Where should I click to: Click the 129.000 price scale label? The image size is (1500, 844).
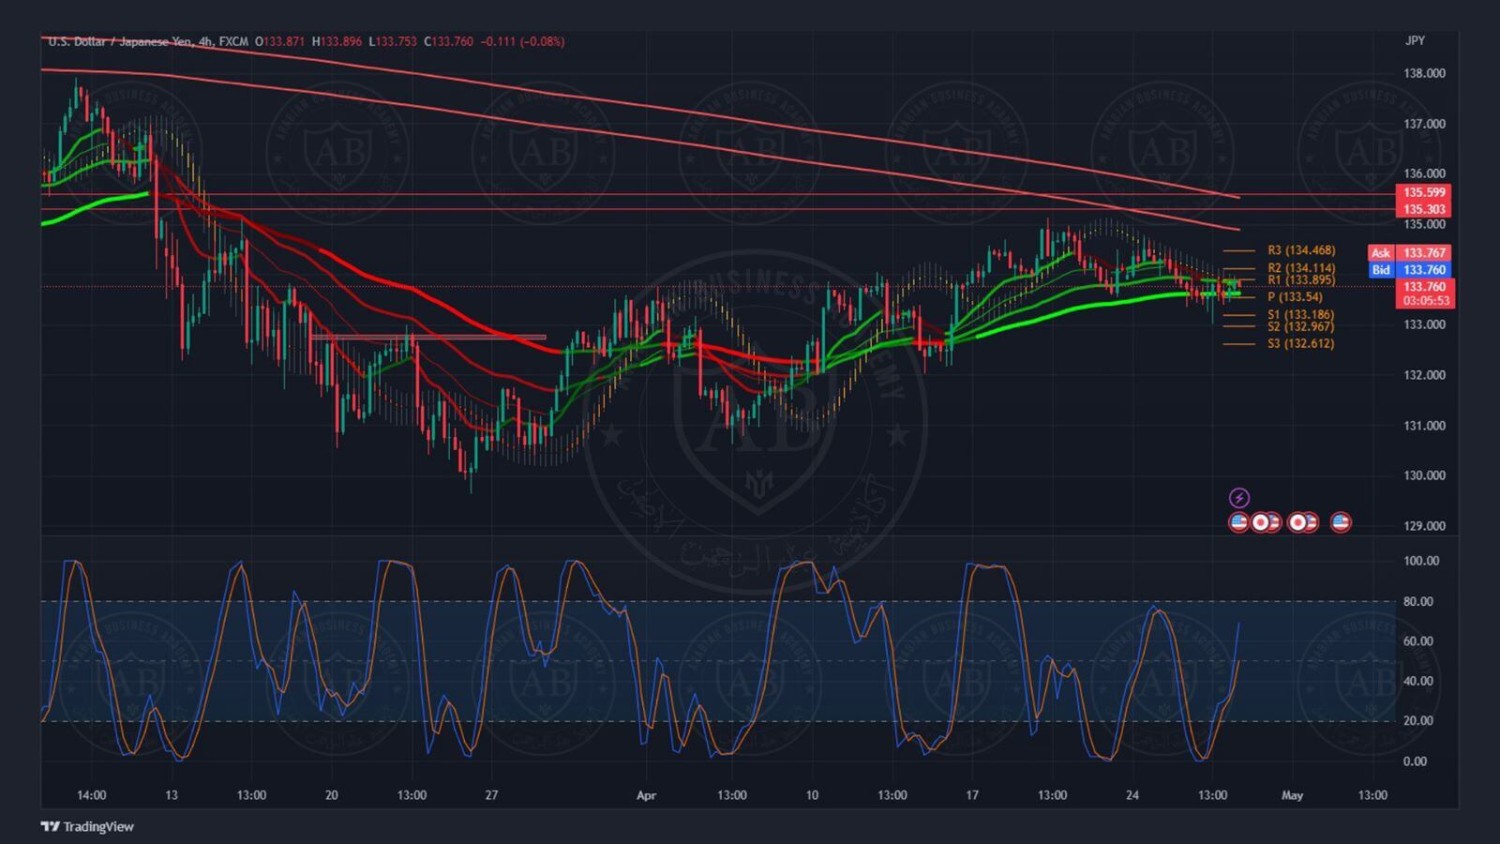coord(1425,526)
